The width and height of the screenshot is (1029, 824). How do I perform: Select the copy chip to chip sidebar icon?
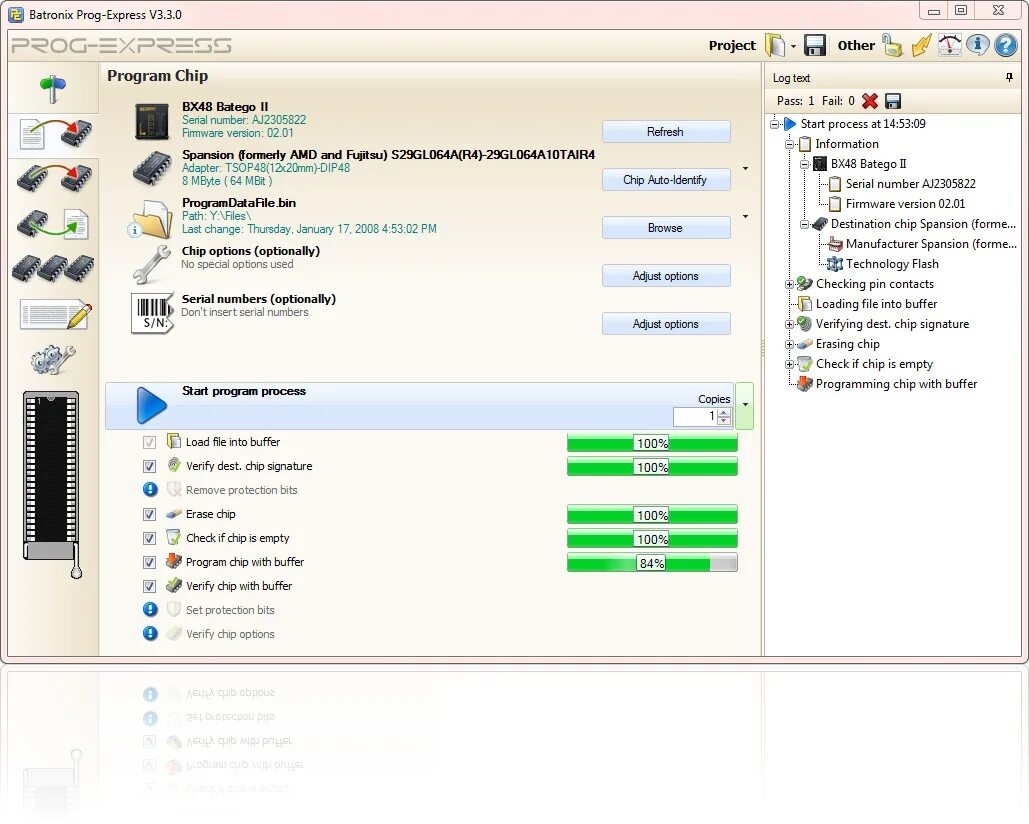54,178
